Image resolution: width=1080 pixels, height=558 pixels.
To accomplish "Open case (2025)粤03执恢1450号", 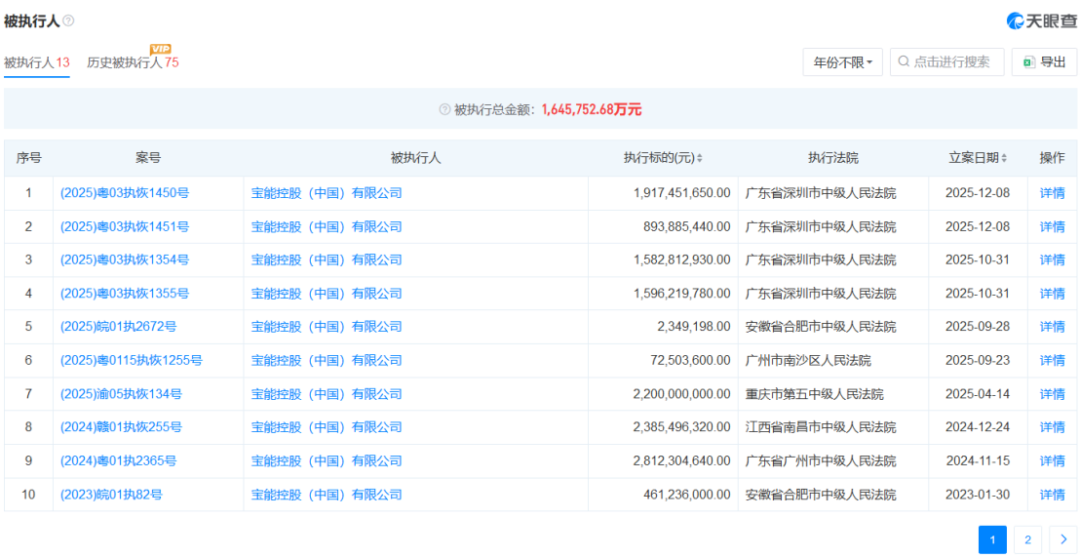I will (125, 193).
